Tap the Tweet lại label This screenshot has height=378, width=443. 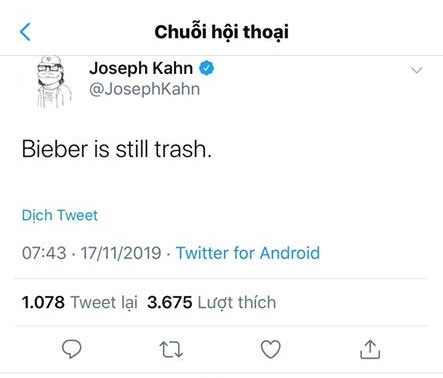(104, 303)
